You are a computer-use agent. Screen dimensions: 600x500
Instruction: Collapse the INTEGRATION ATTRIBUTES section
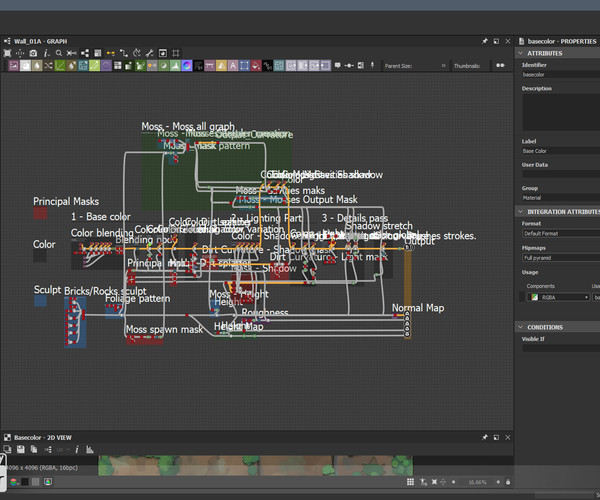(520, 212)
